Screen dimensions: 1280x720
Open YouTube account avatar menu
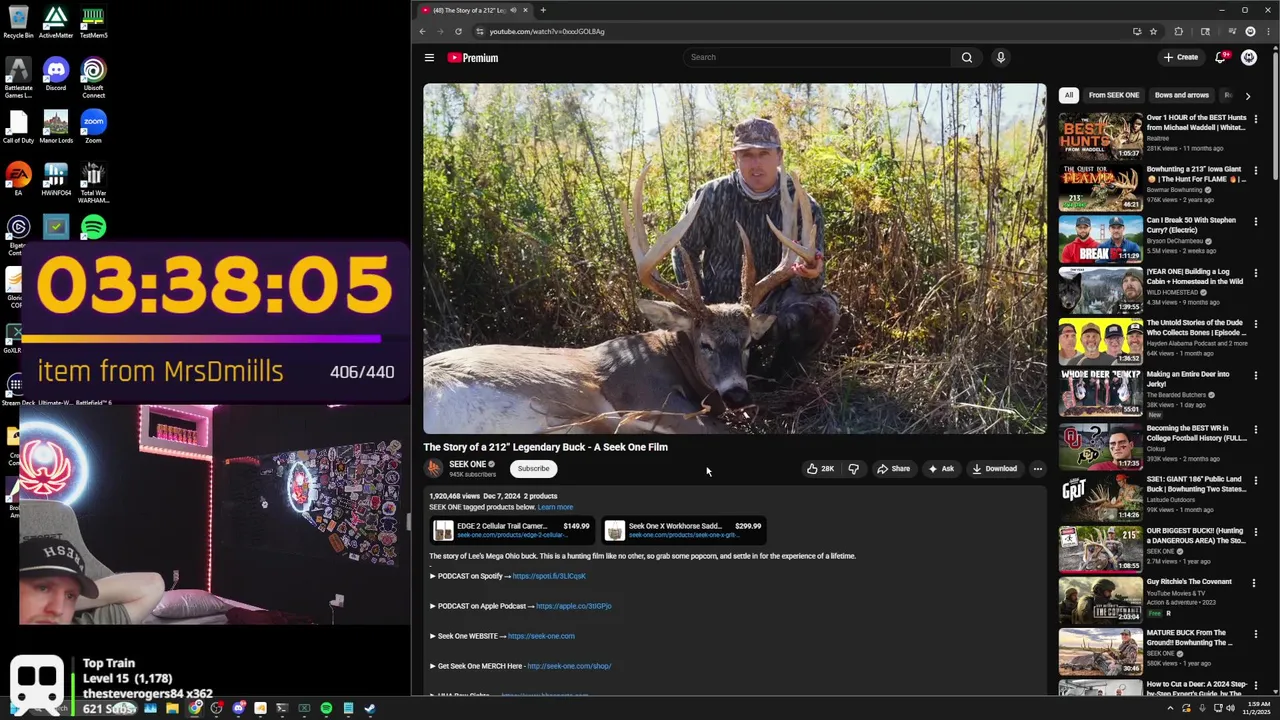1249,57
